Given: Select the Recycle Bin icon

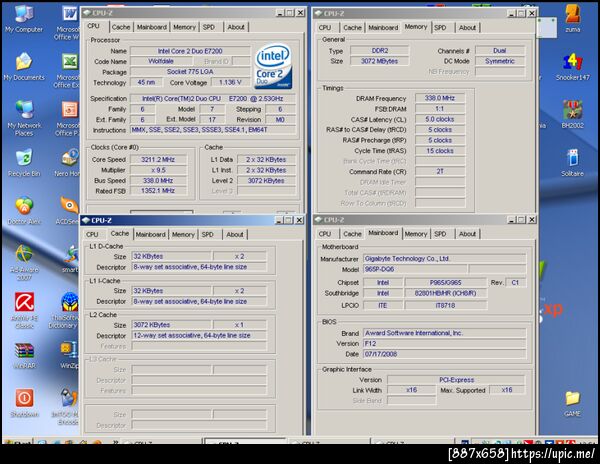Looking at the screenshot, I should tap(23, 157).
